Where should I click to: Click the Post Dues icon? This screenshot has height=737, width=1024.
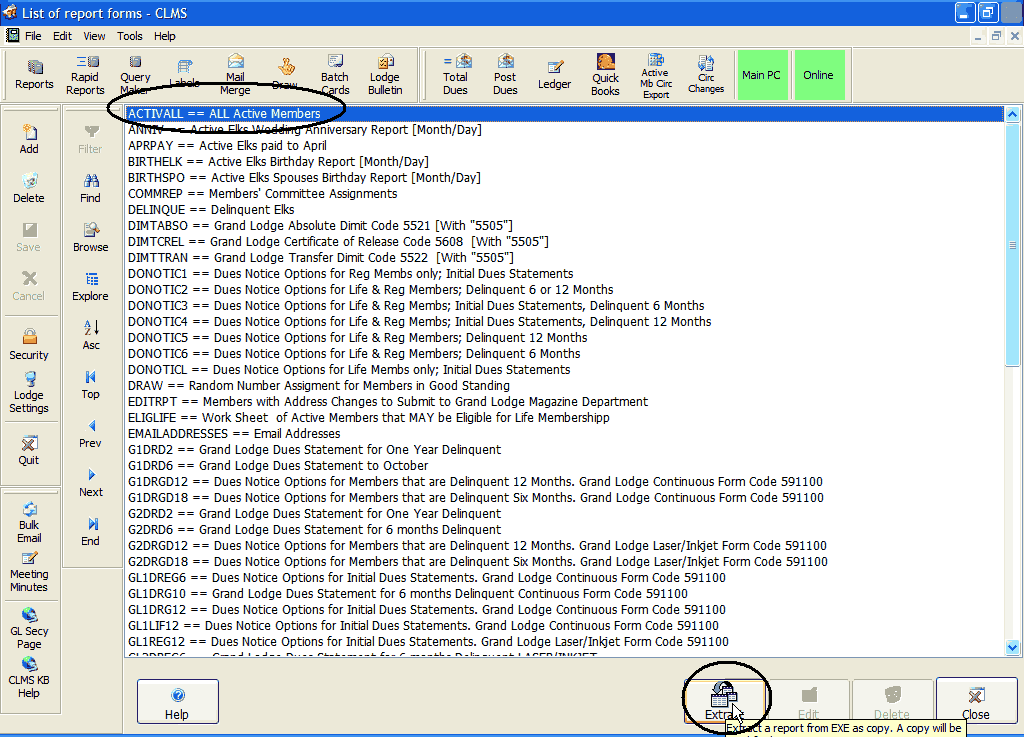pos(506,75)
